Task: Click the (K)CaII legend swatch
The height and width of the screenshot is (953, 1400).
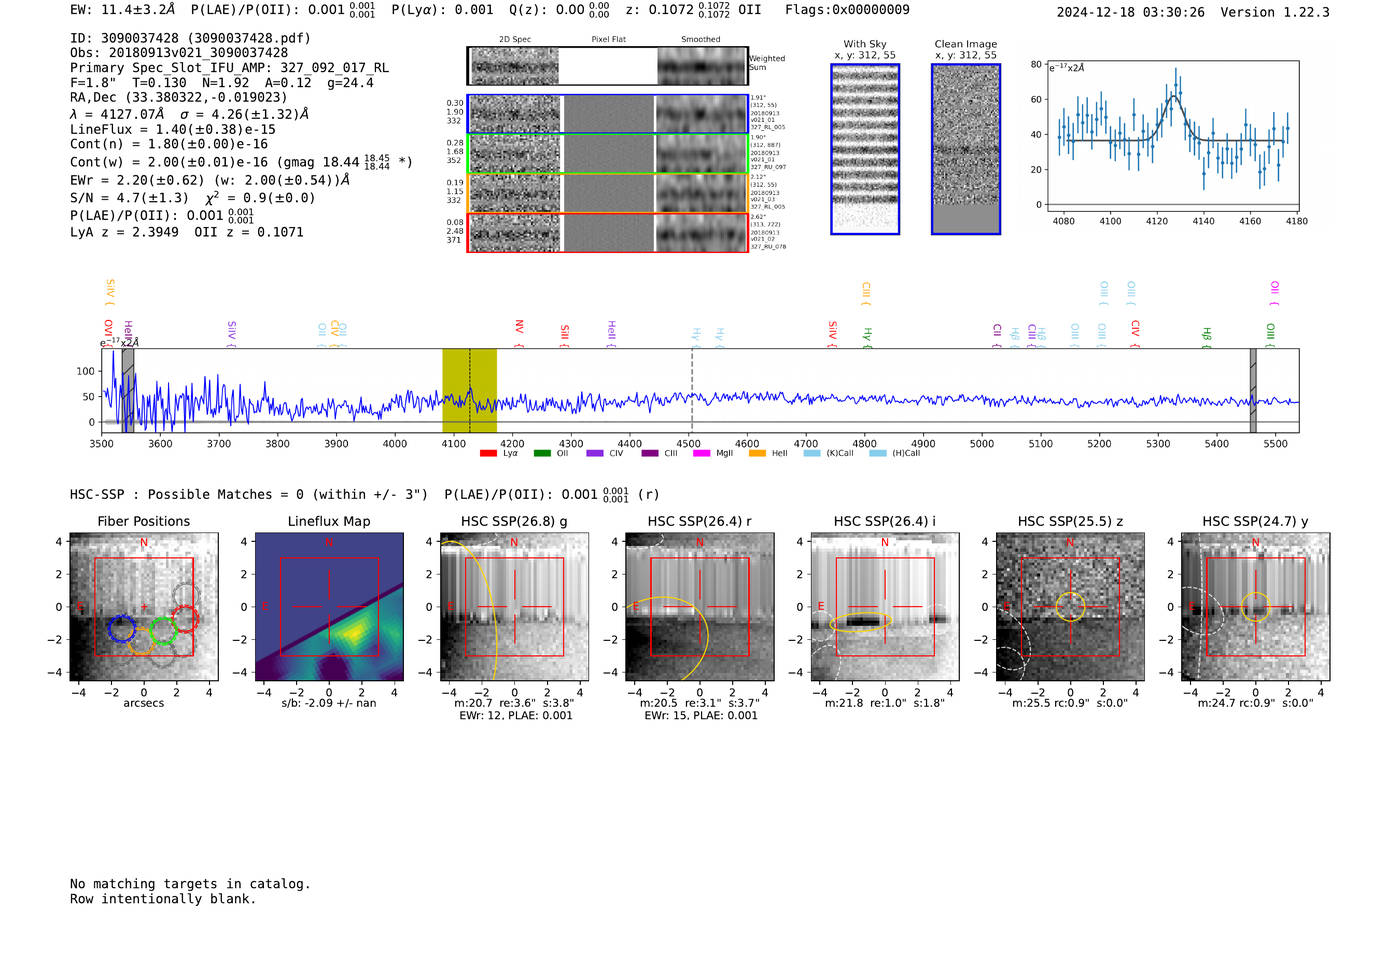Action: click(812, 454)
